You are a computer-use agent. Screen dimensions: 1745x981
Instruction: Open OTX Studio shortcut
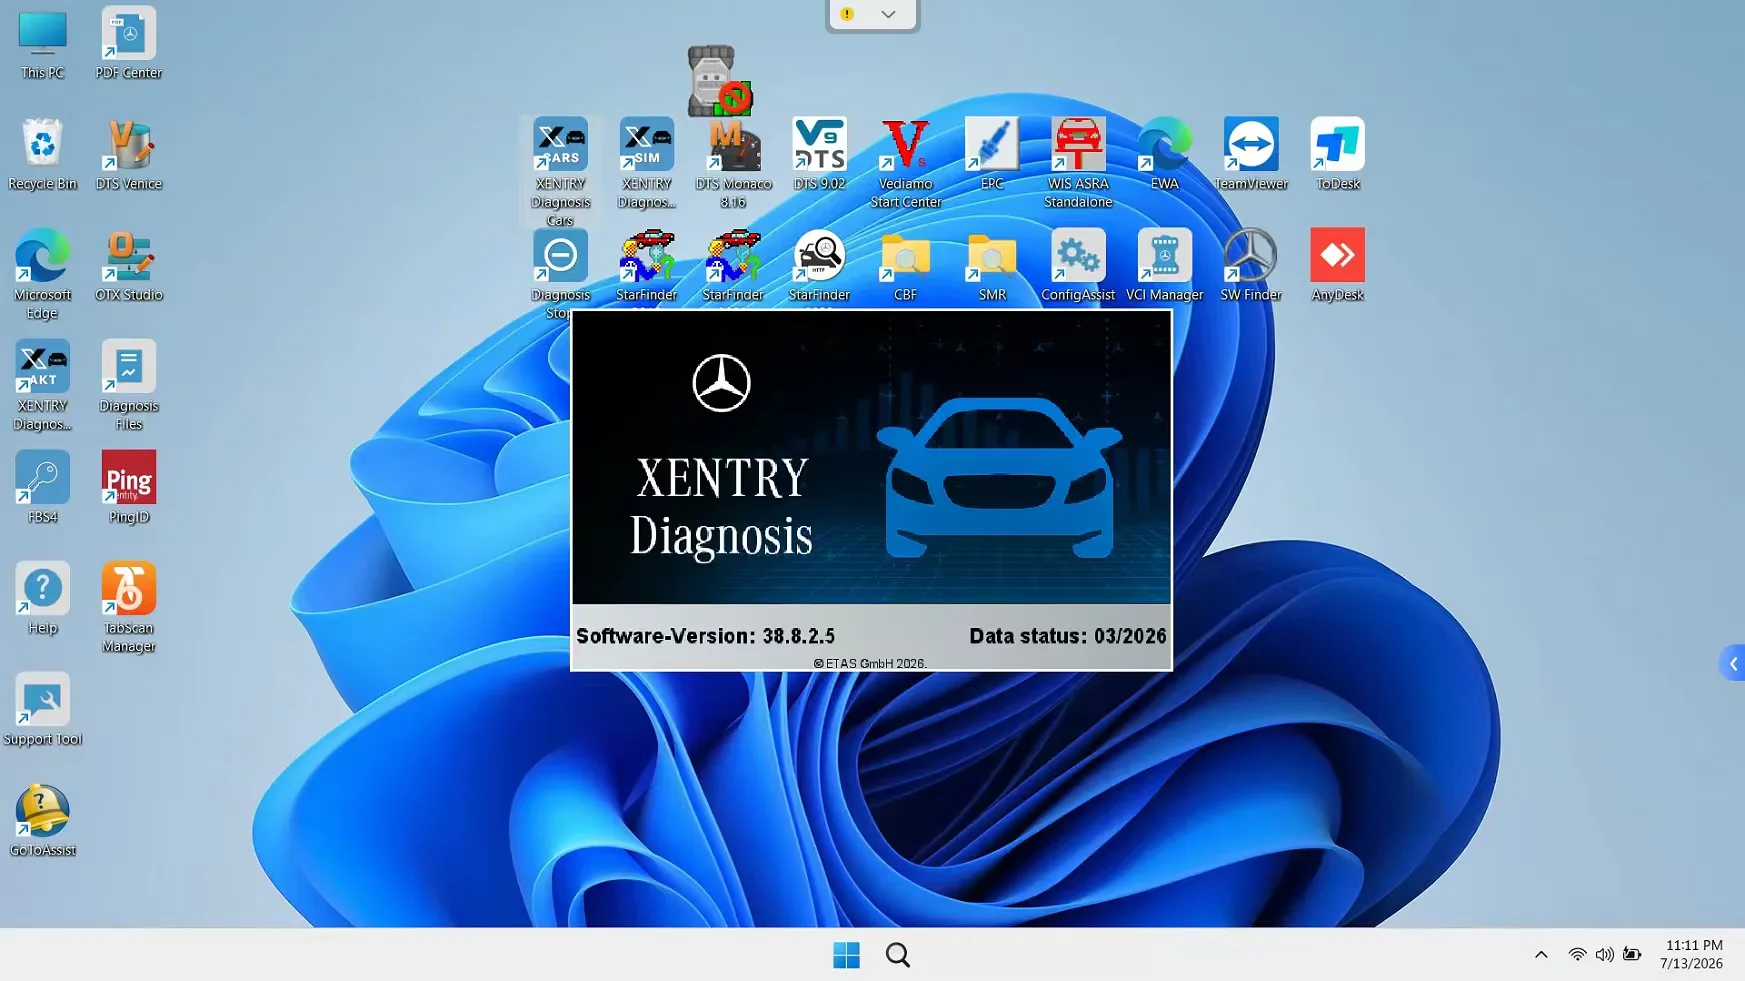click(x=129, y=257)
